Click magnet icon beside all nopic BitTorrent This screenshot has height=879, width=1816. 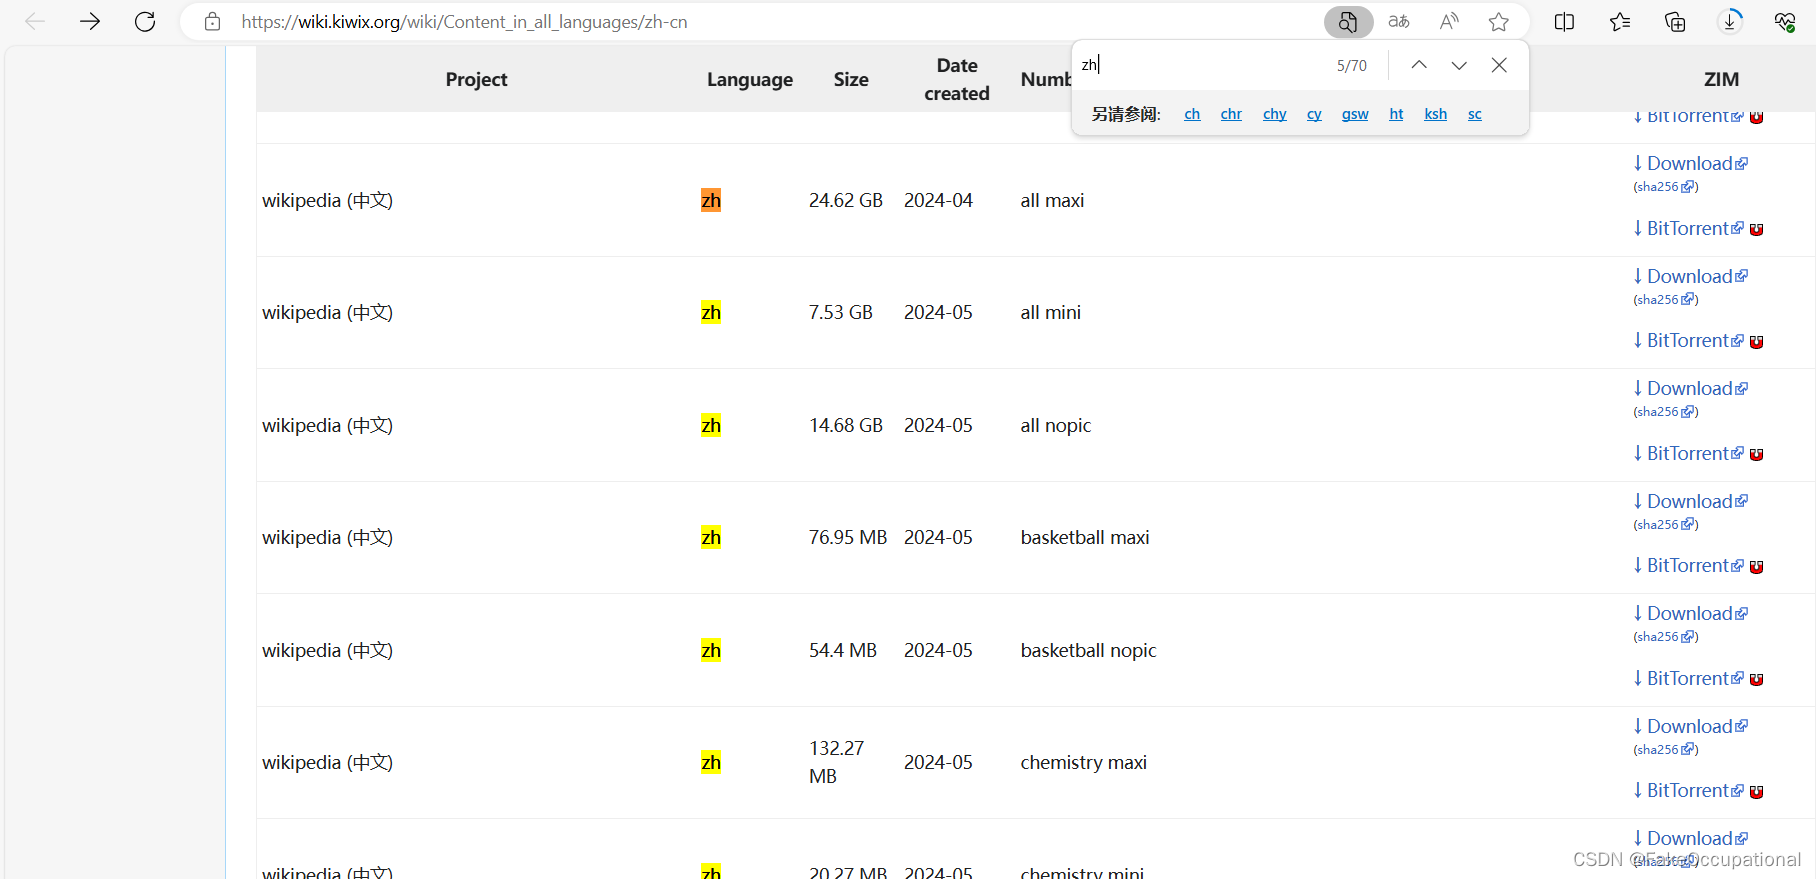point(1757,454)
